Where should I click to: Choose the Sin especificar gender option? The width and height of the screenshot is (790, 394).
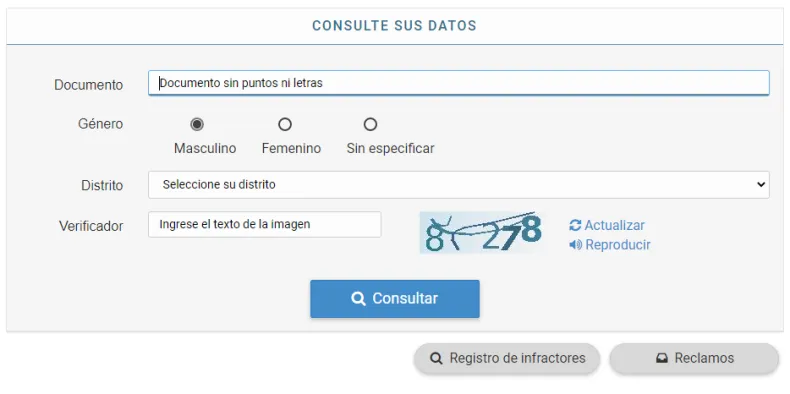(370, 124)
